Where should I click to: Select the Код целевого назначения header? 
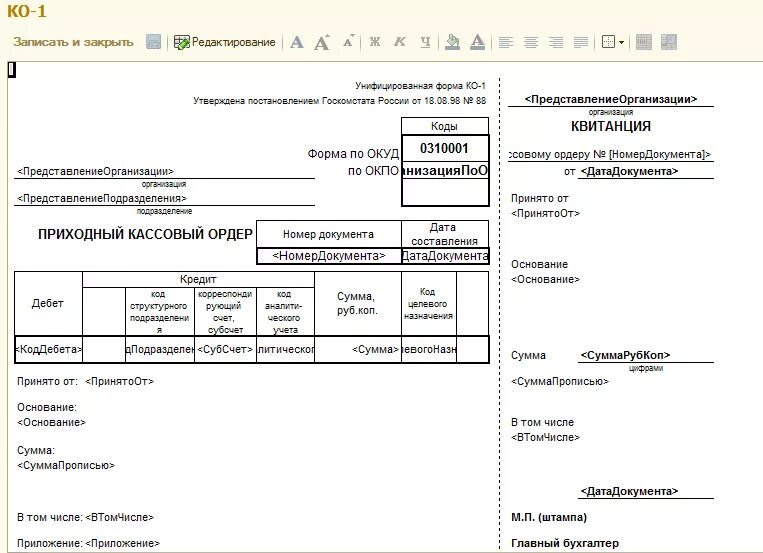pyautogui.click(x=429, y=303)
